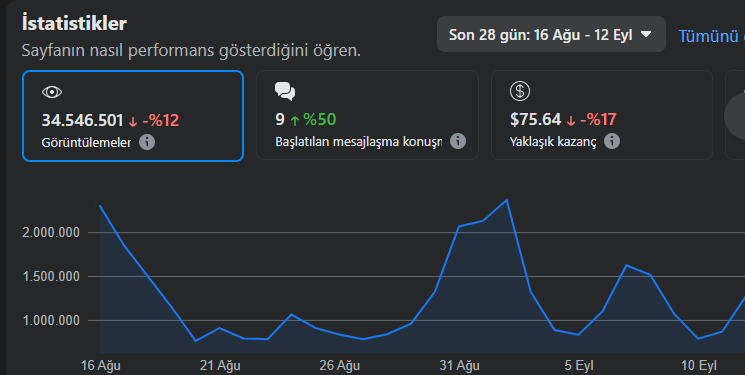
Task: Click the %50 increase indicator
Action: tap(320, 119)
